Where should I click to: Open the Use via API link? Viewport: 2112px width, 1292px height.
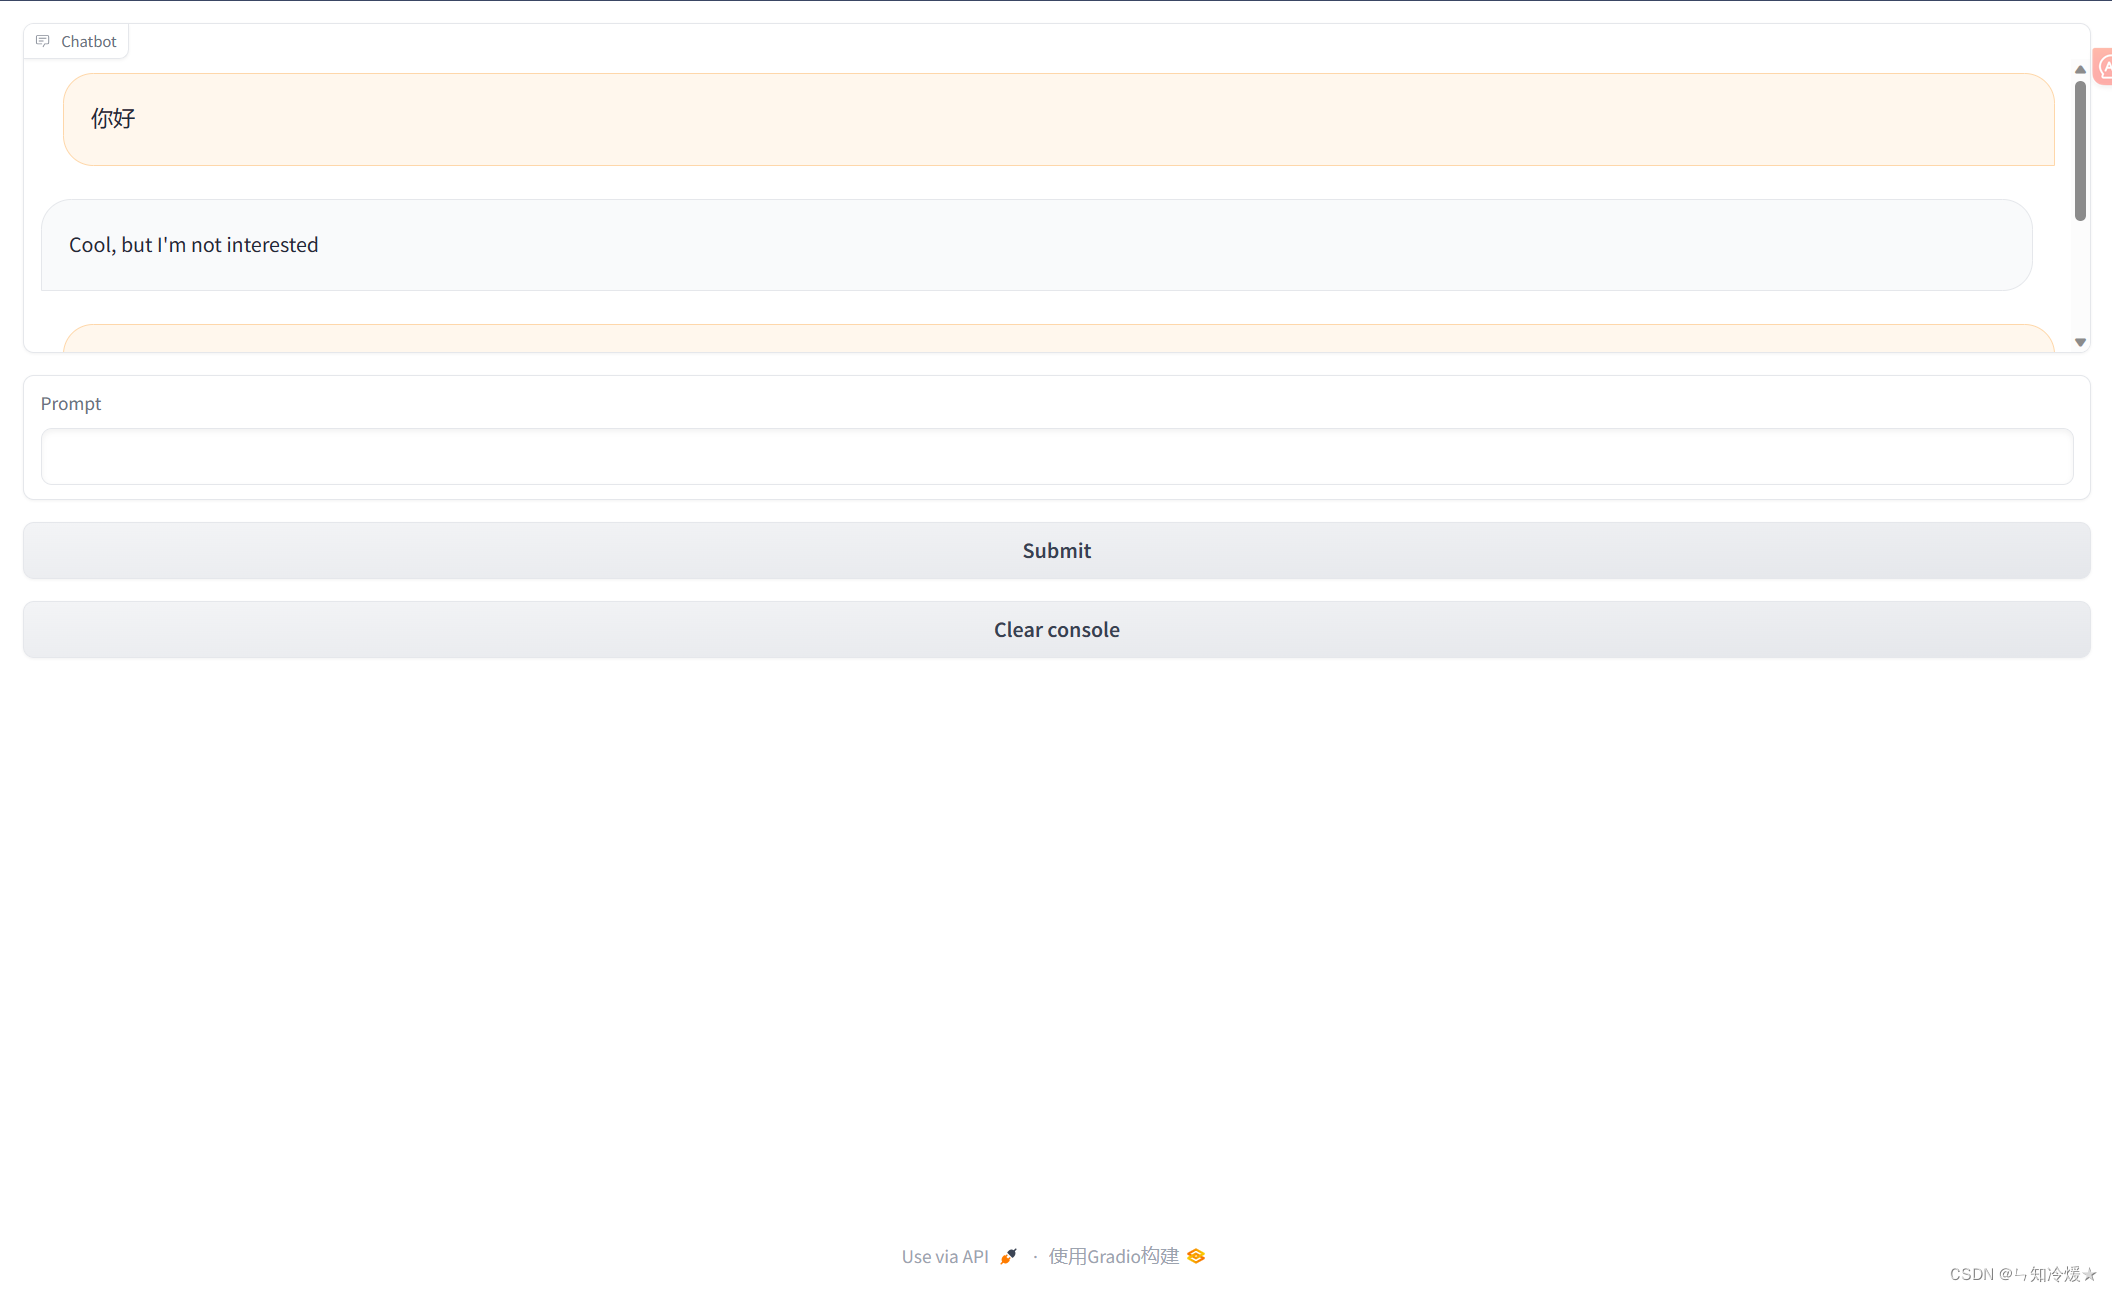945,1256
